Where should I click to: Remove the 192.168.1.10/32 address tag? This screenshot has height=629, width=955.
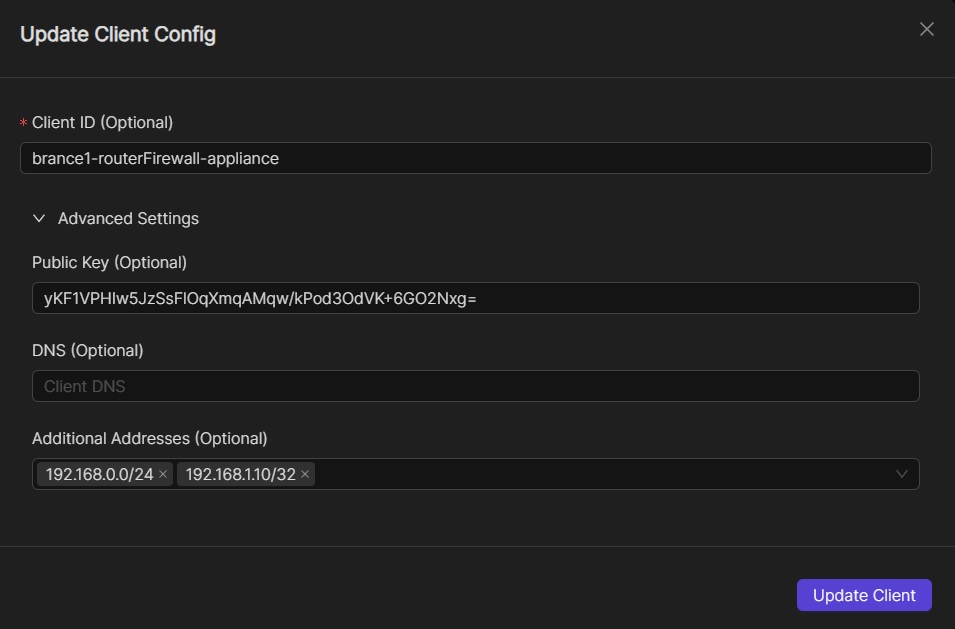point(305,474)
